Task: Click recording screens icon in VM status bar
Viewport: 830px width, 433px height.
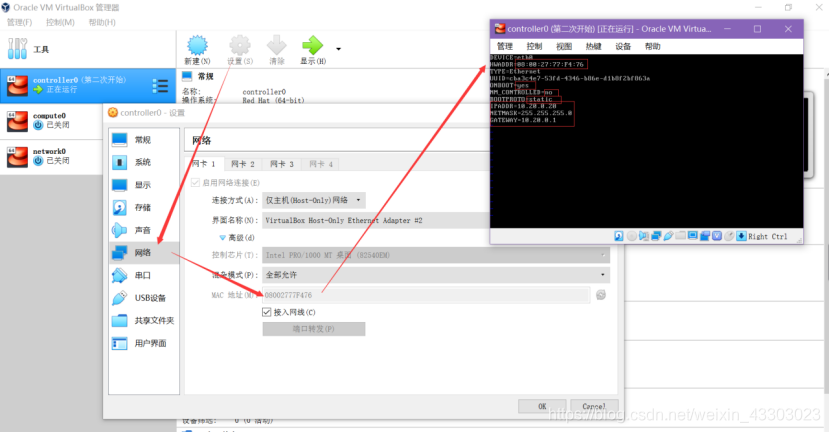Action: coord(705,236)
